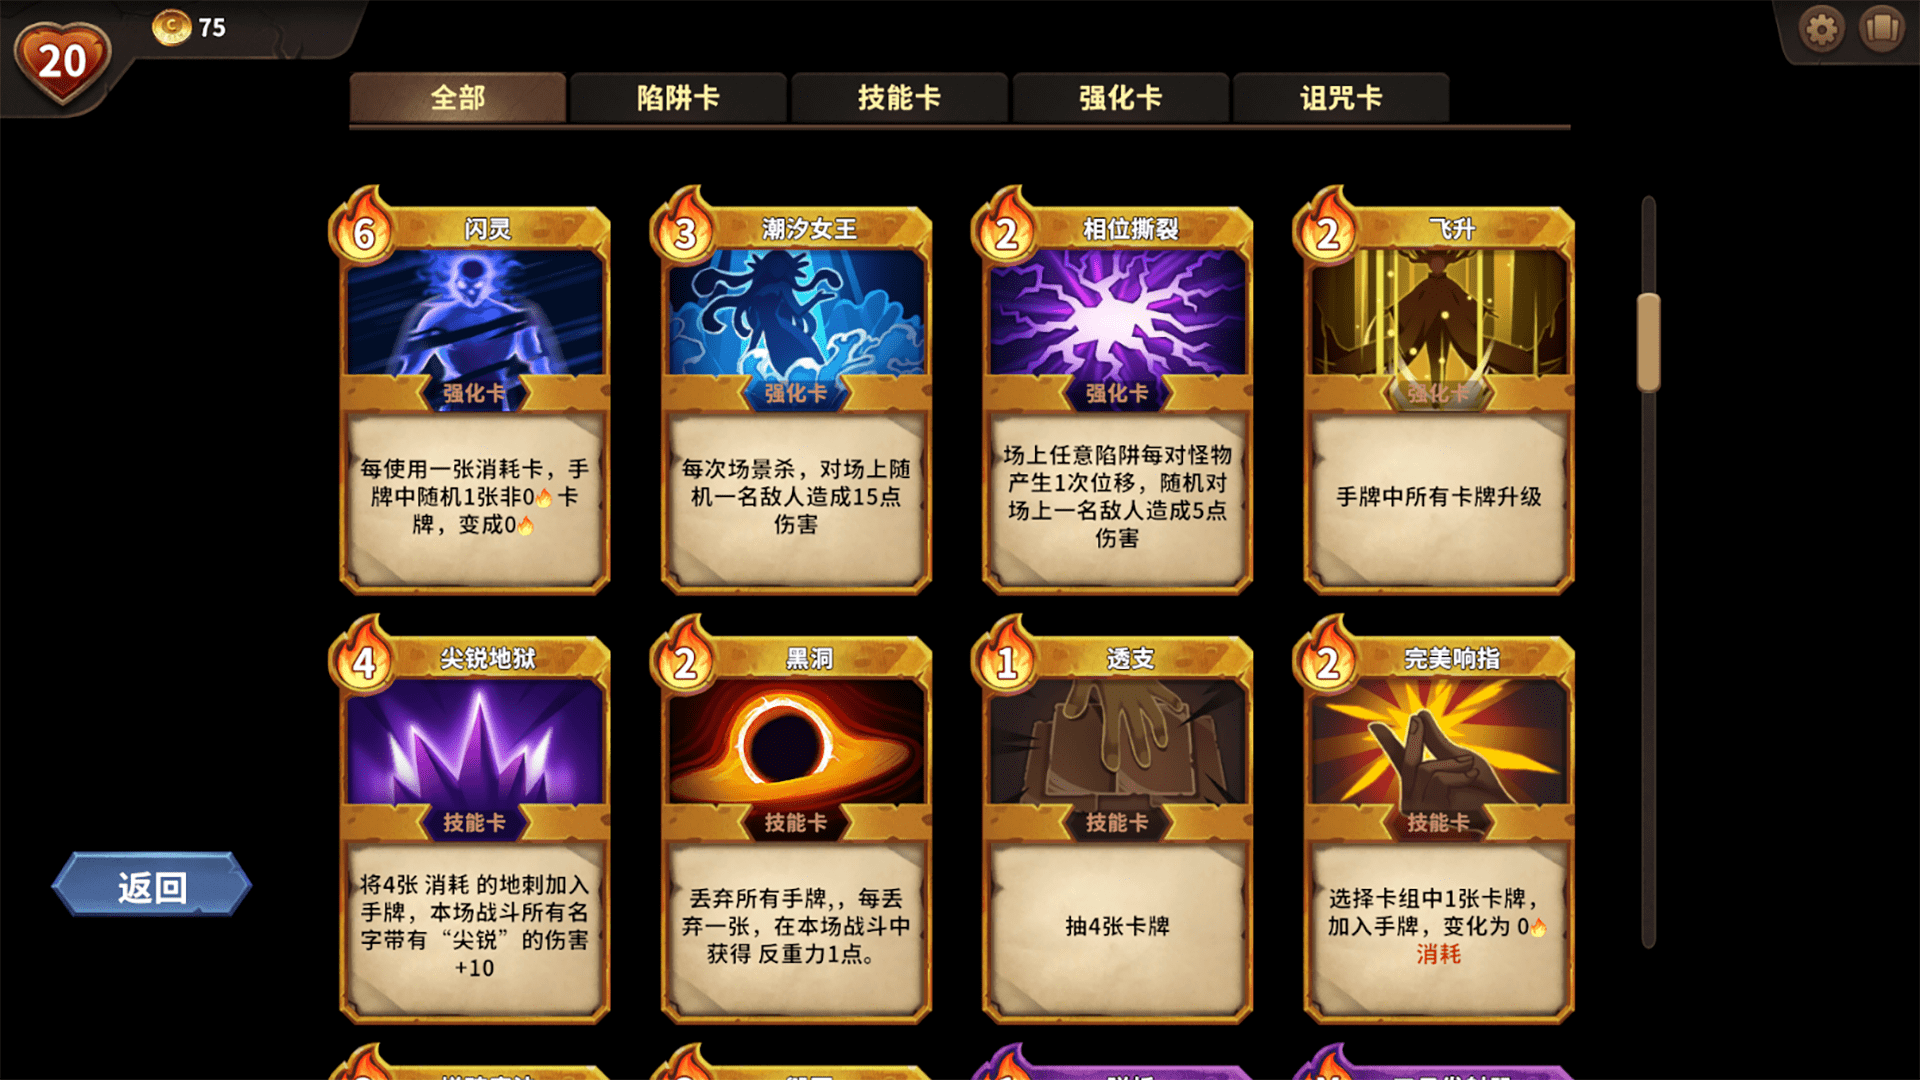Select the 相位撕裂 card artwork
Screen dimensions: 1920x1080
click(x=1118, y=312)
